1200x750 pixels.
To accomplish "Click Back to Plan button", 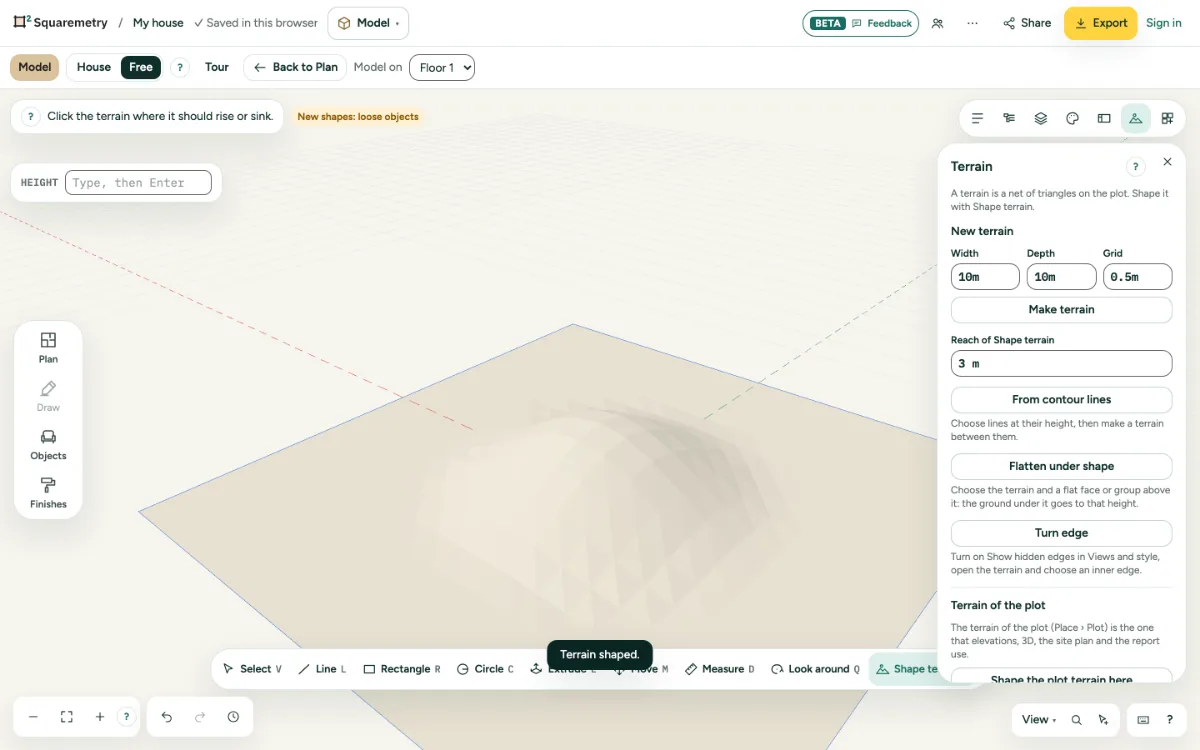I will click(x=295, y=67).
